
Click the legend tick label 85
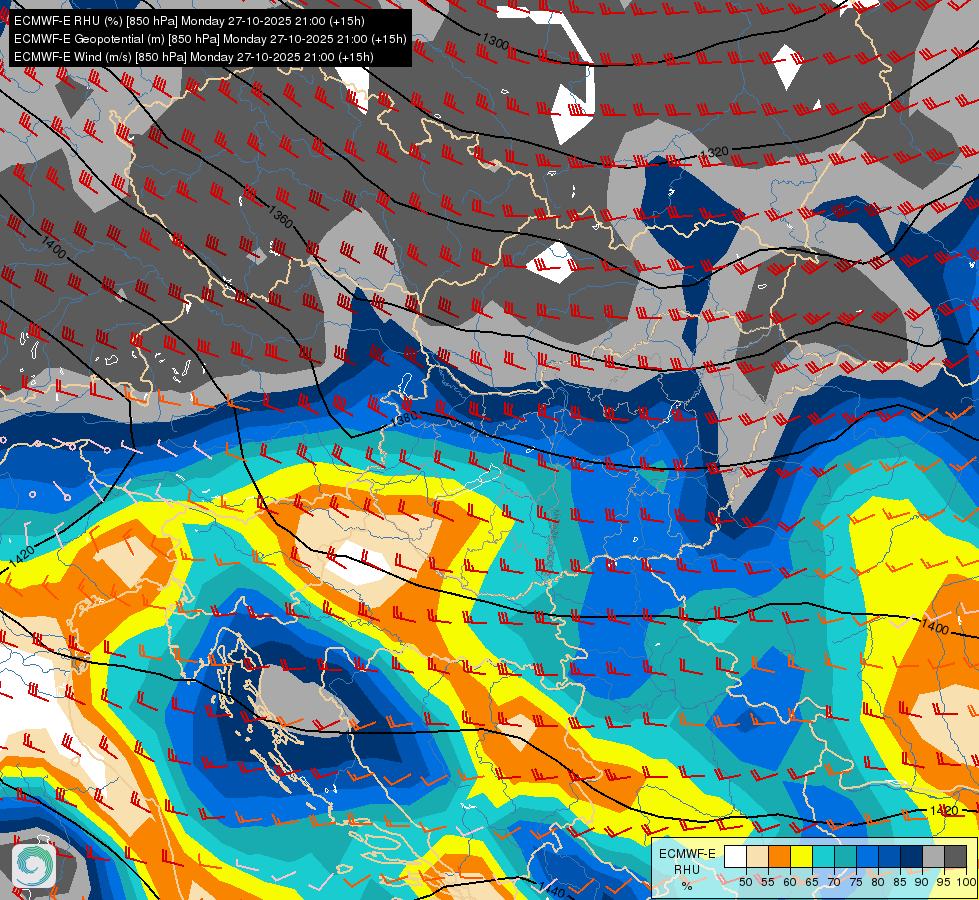900,882
